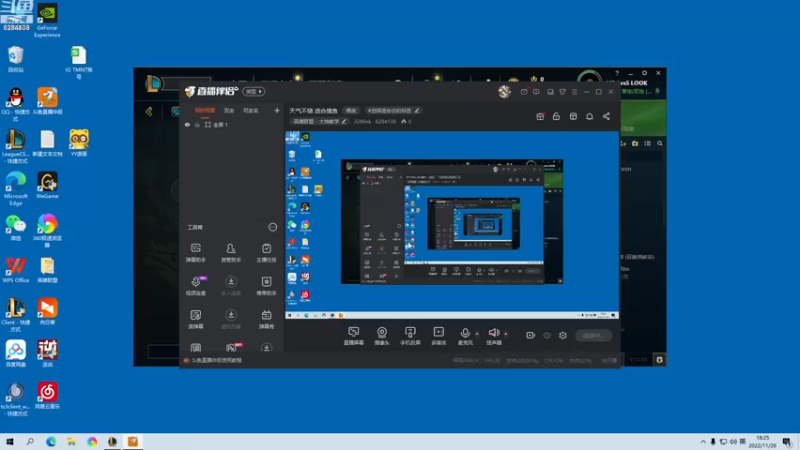Viewport: 800px width, 450px height.
Task: Click the stream start button on bottom right
Action: point(593,335)
